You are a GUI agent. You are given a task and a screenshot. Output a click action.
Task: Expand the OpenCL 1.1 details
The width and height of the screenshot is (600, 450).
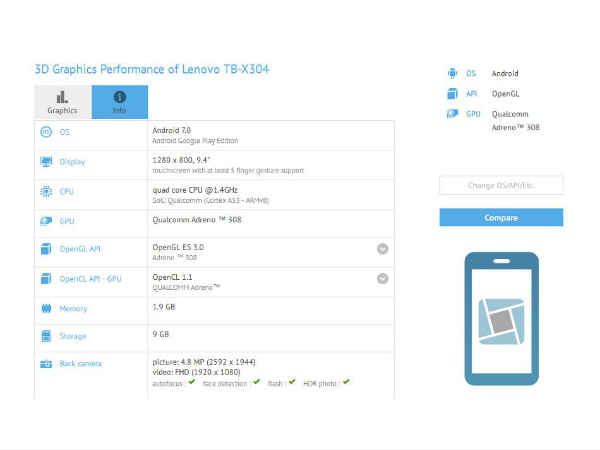point(383,279)
